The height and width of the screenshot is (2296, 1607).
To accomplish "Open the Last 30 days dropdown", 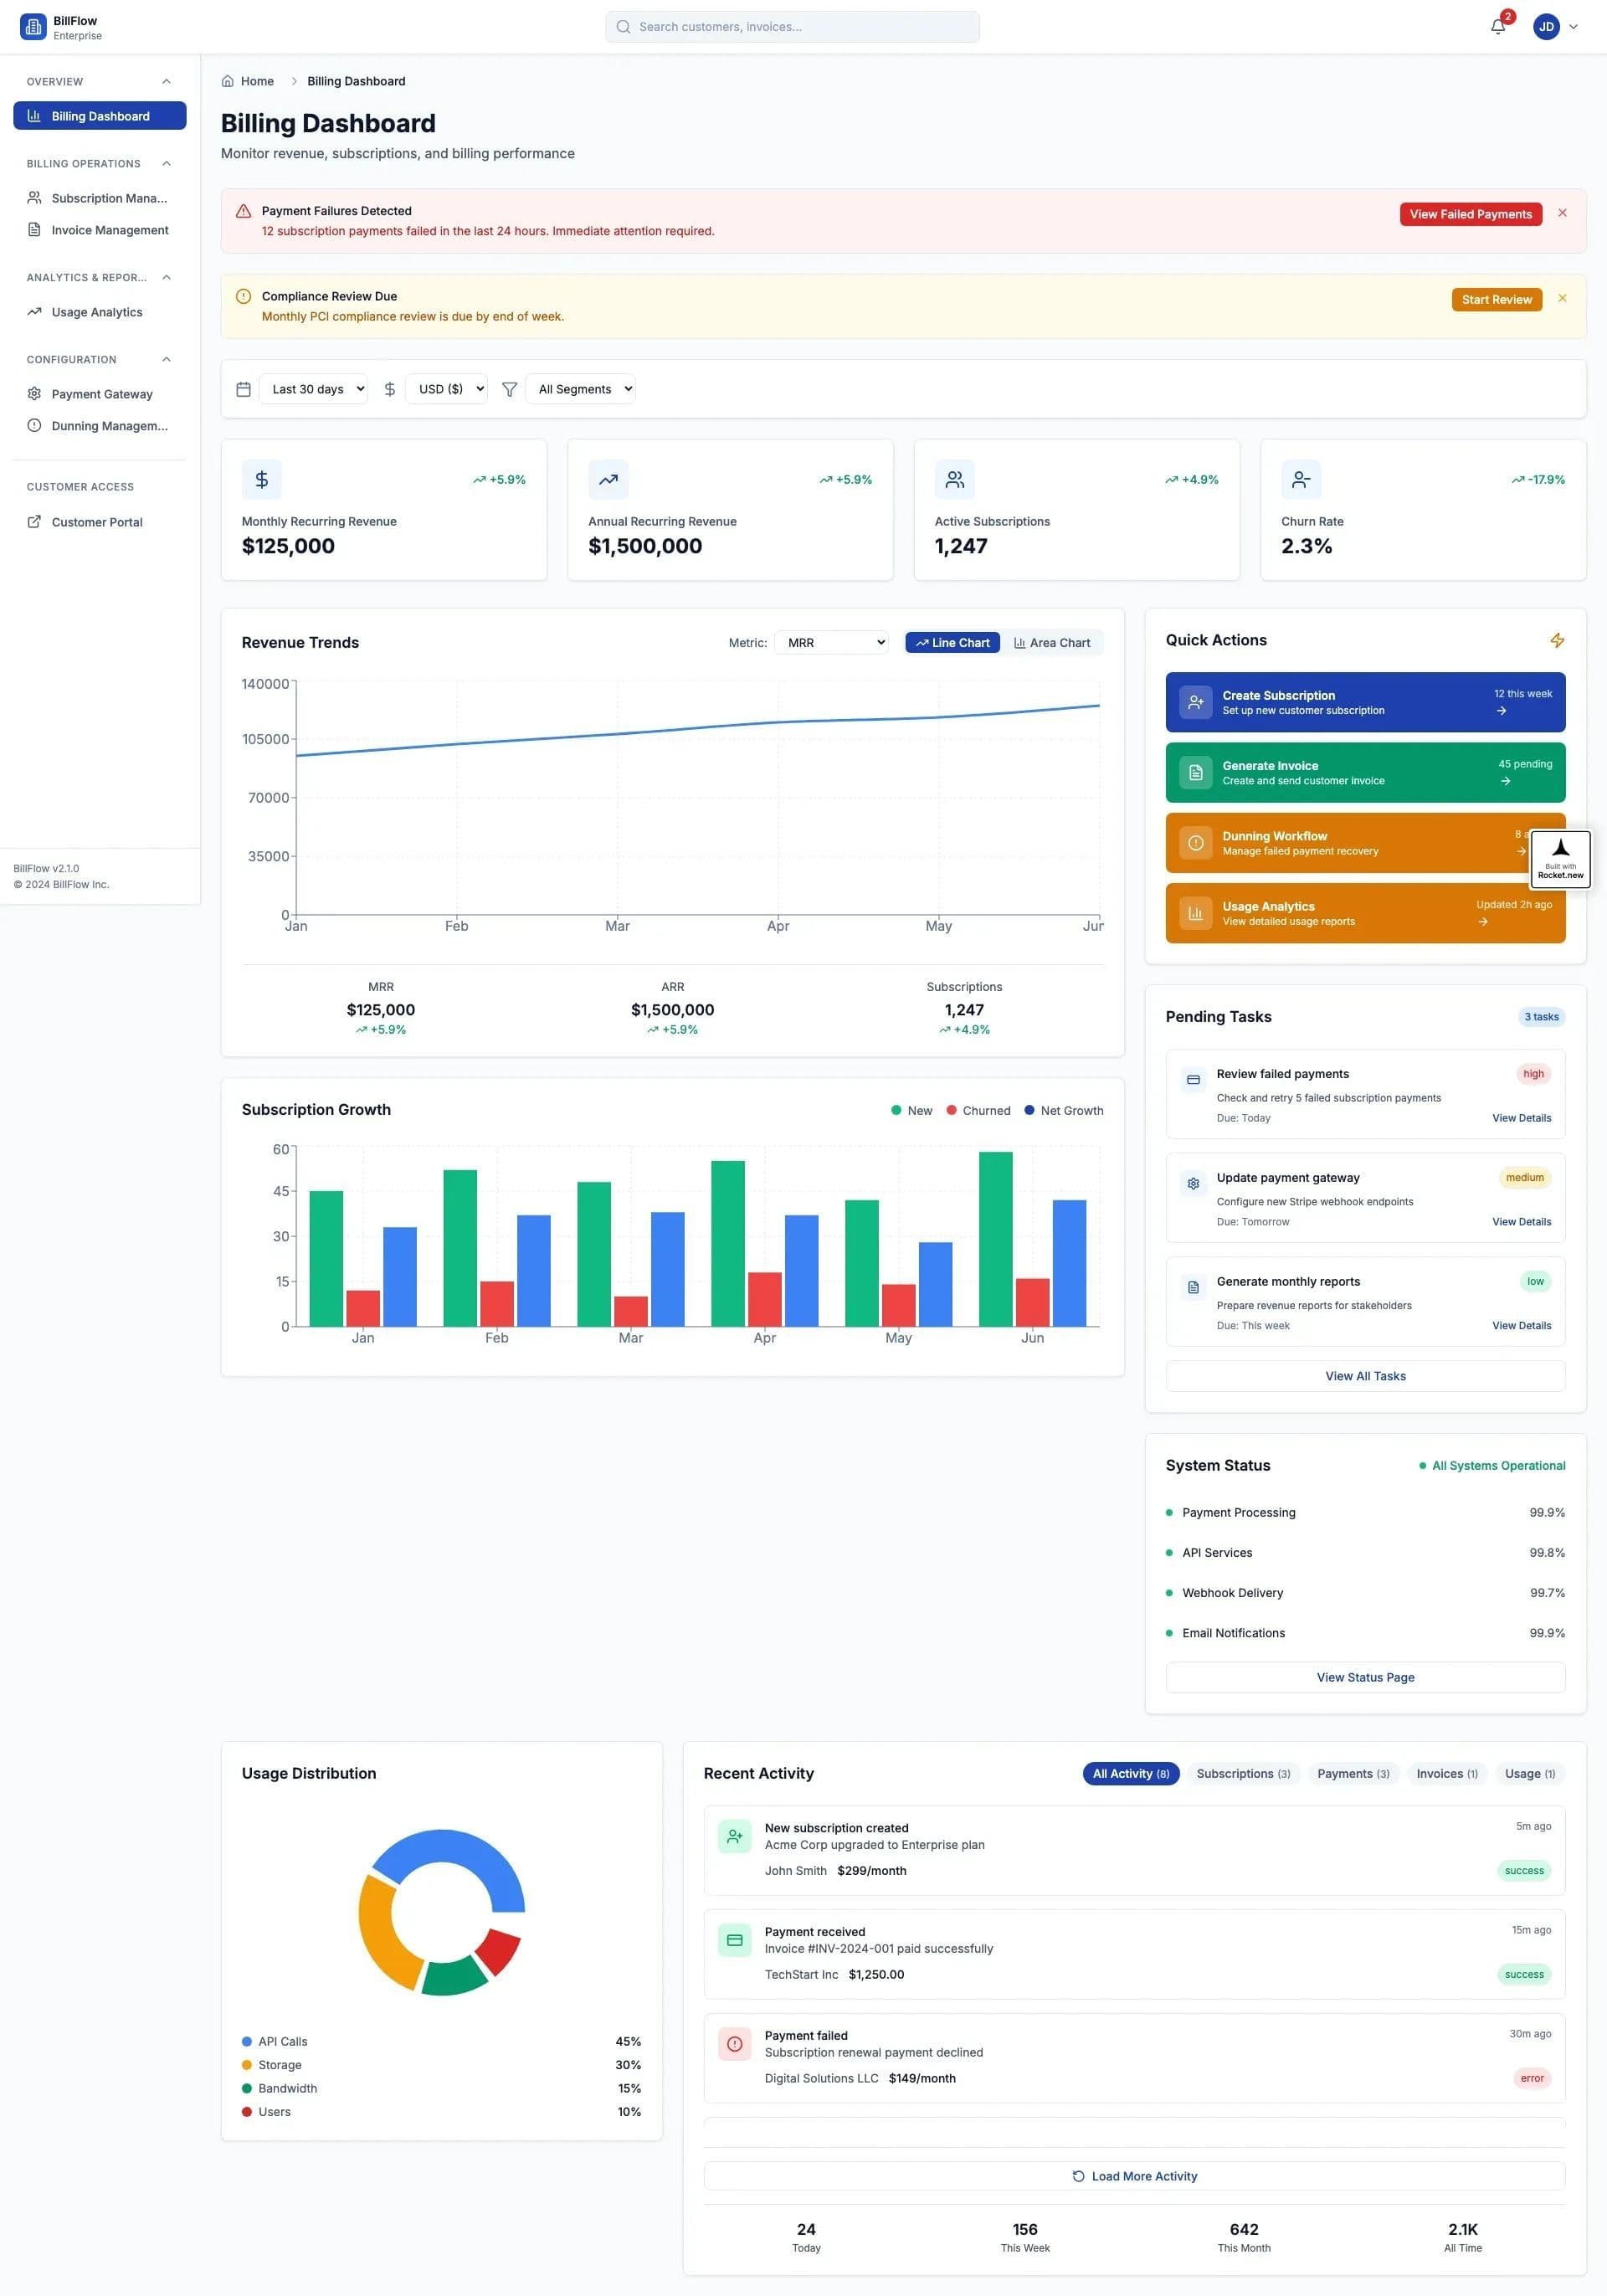I will pyautogui.click(x=313, y=389).
